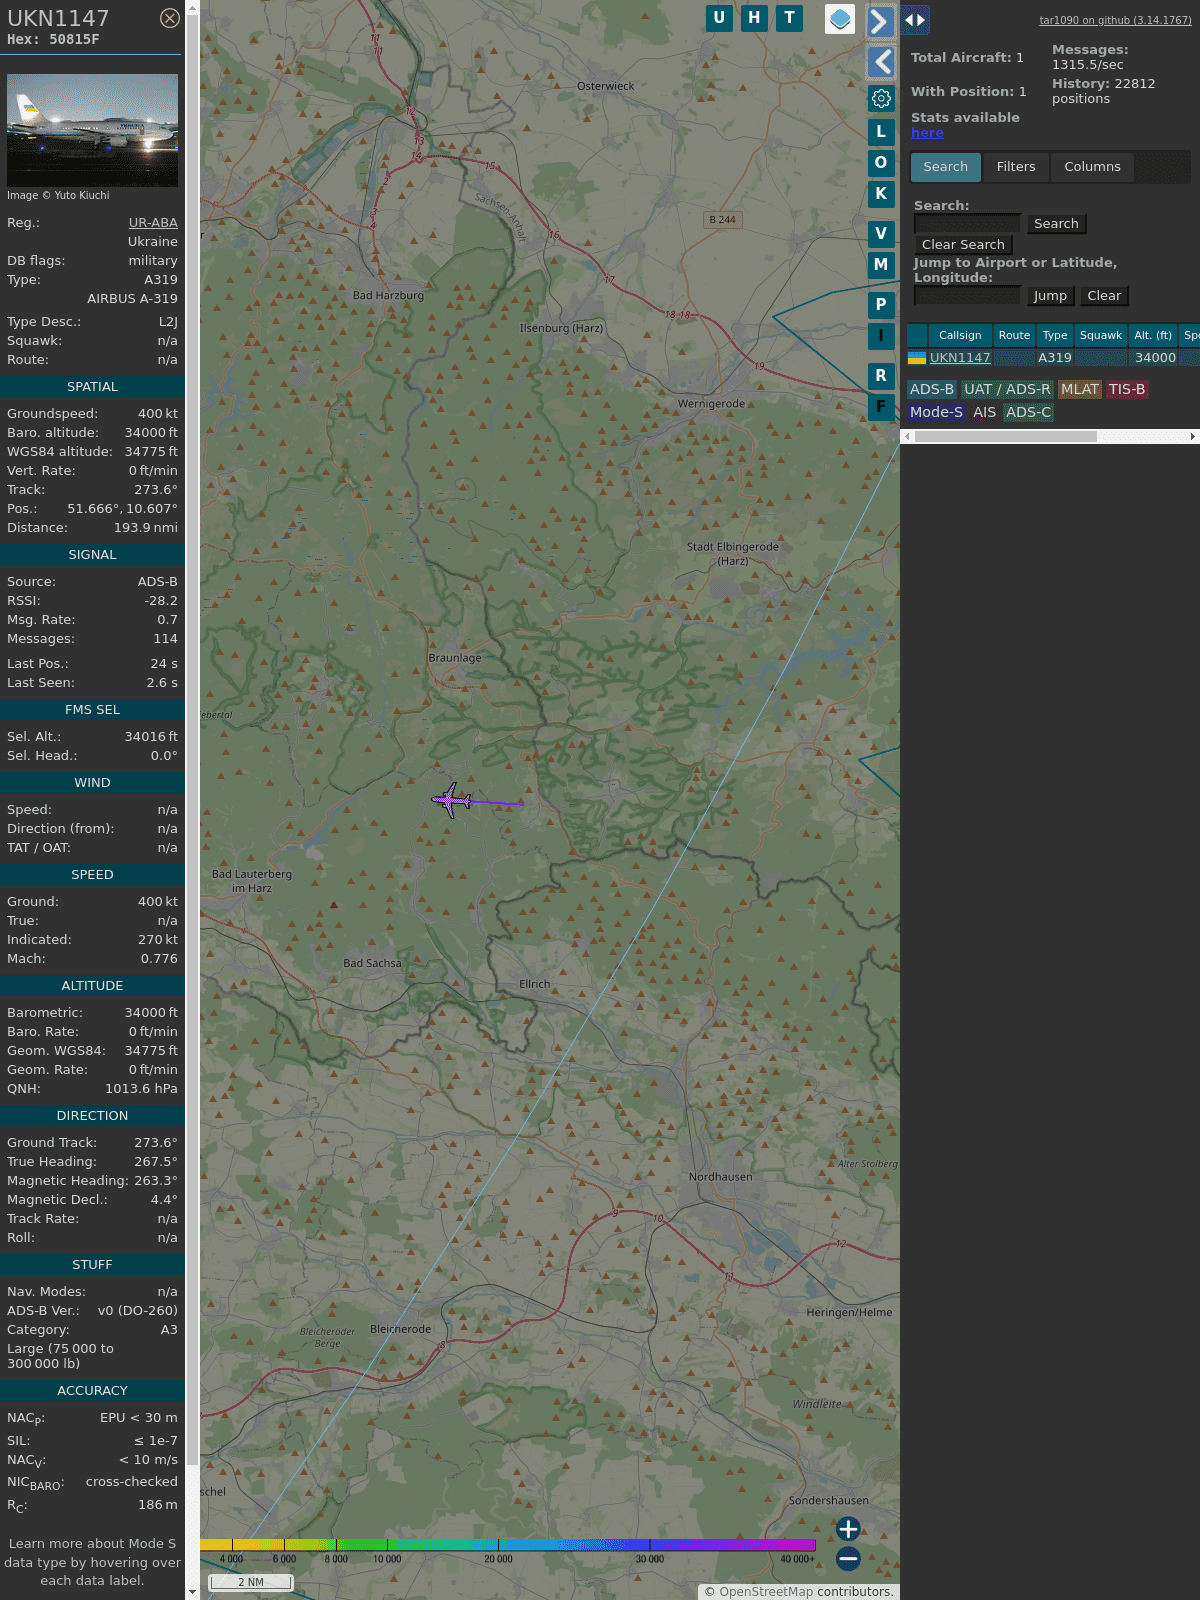
Task: Close the UKN1147 aircraft info panel
Action: tap(170, 18)
